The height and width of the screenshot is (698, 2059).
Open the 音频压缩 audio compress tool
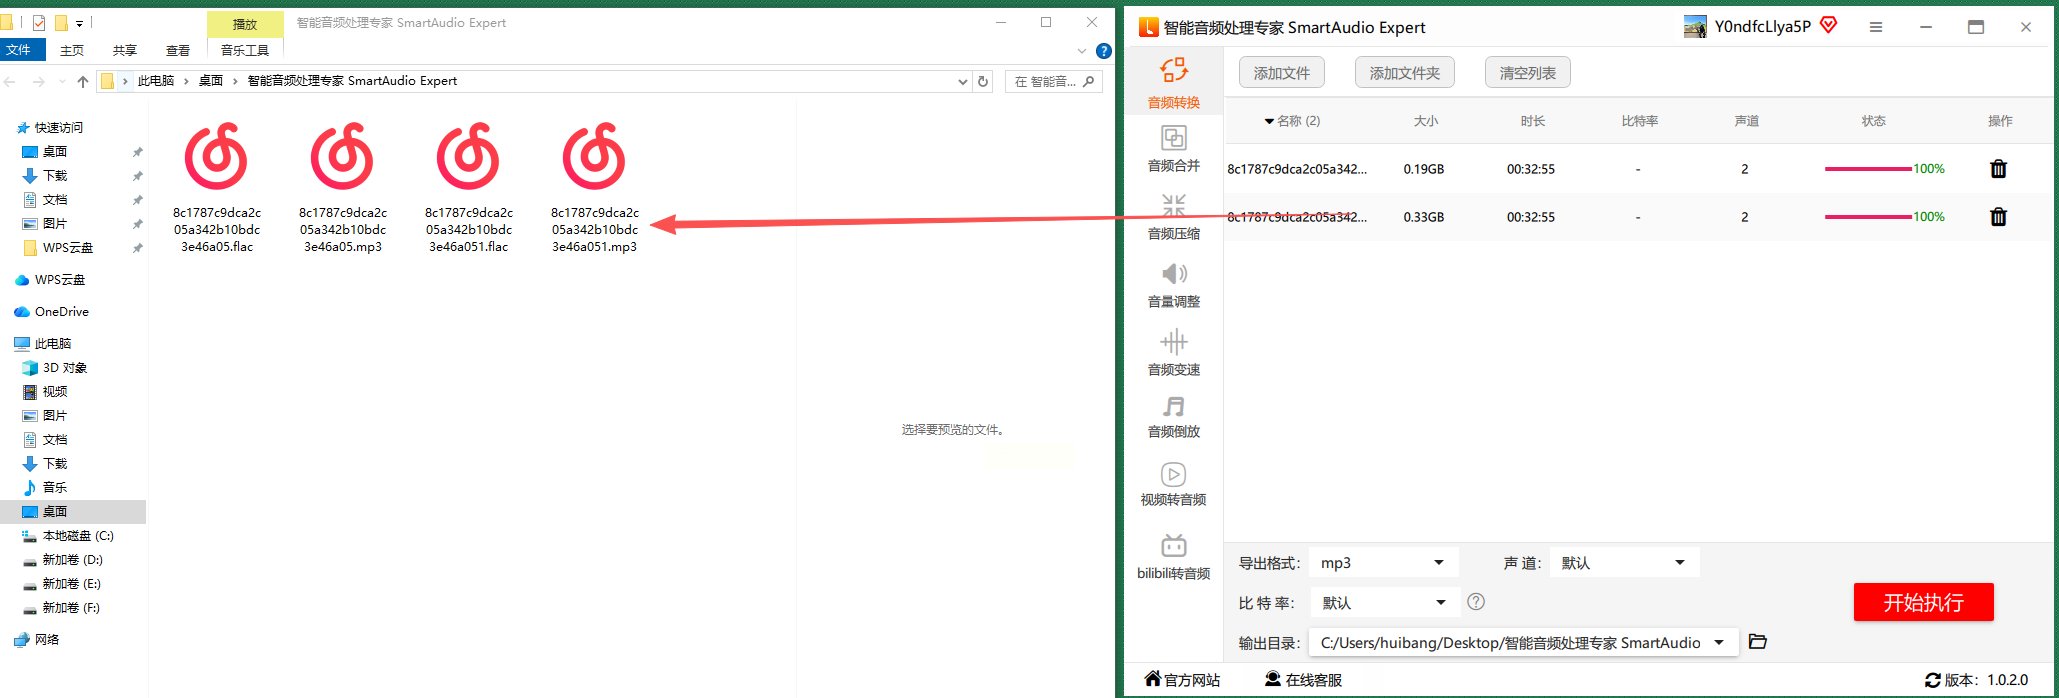[1173, 216]
